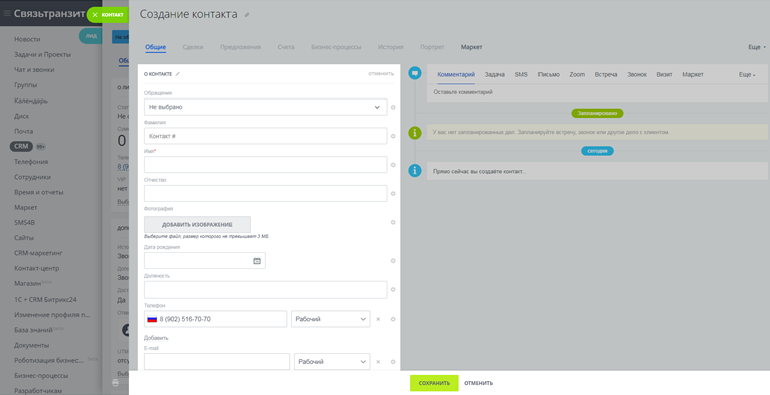Image resolution: width=770 pixels, height=395 pixels.
Task: Expand top Еще menu in contact tabs
Action: coord(757,47)
